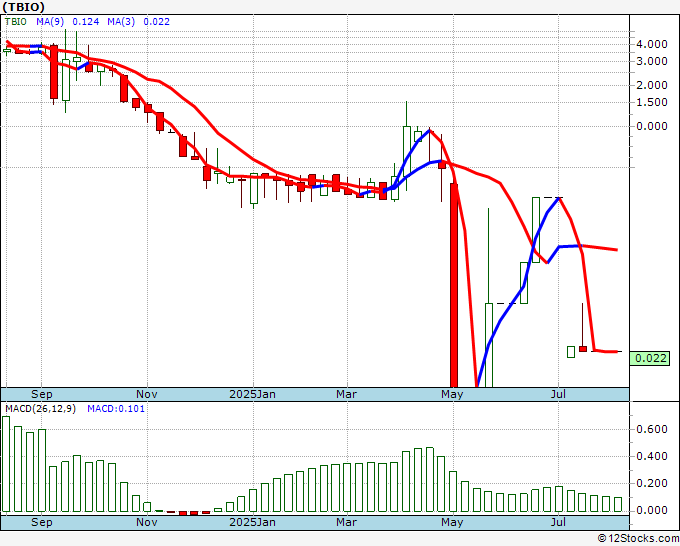
Task: Click the MACD:0.101 value label
Action: [x=116, y=409]
